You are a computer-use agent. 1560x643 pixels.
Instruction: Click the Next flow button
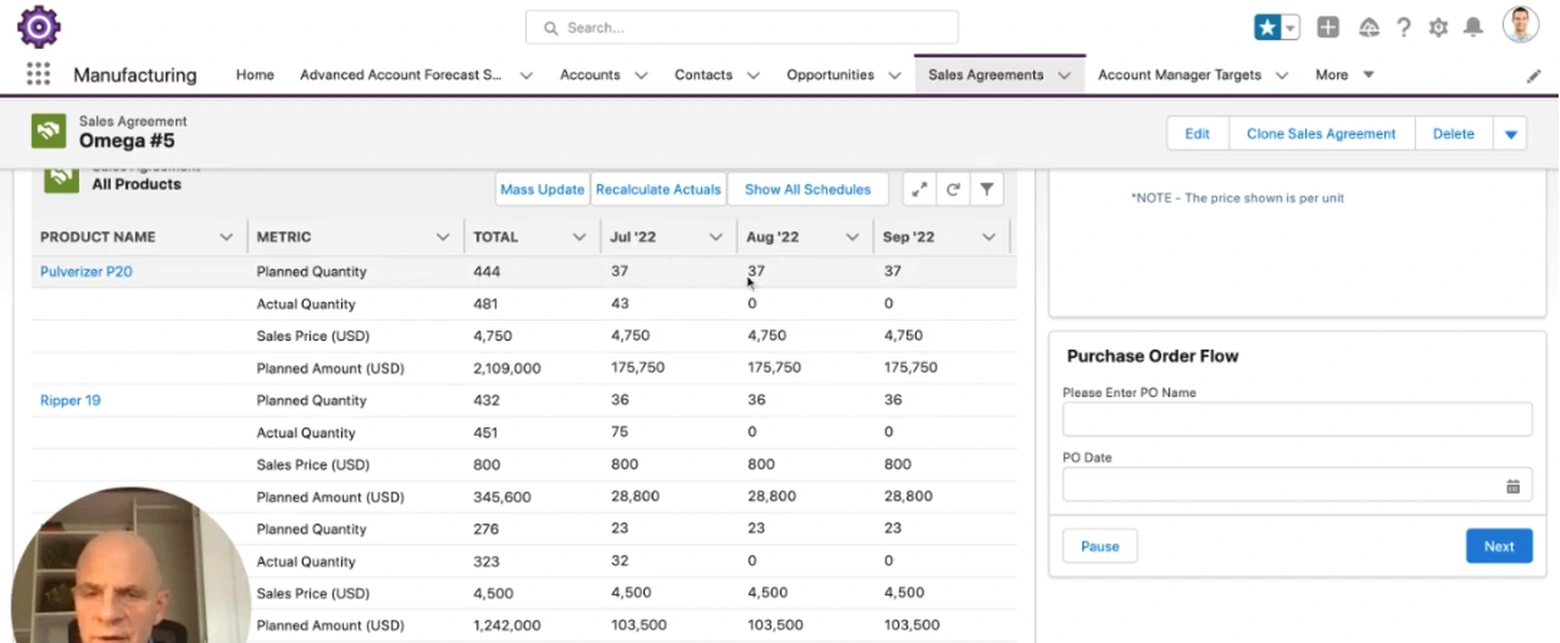(x=1499, y=546)
